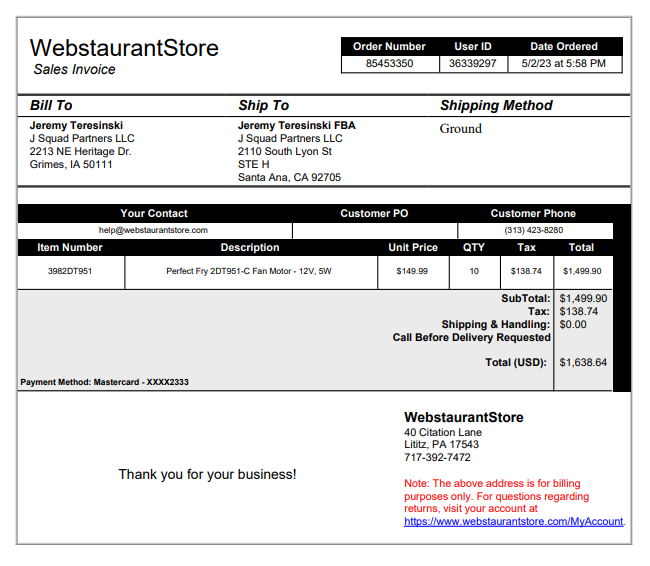This screenshot has height=566, width=650.
Task: Click the User ID header cell
Action: 473,46
